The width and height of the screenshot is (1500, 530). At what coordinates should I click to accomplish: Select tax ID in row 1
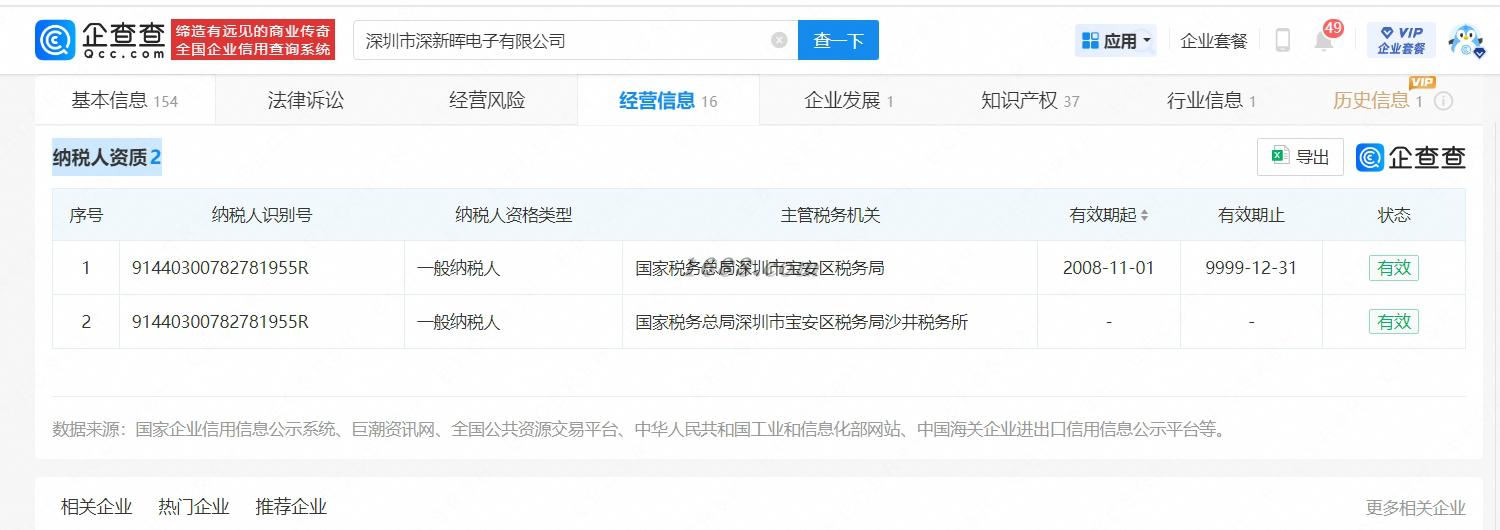[x=220, y=268]
